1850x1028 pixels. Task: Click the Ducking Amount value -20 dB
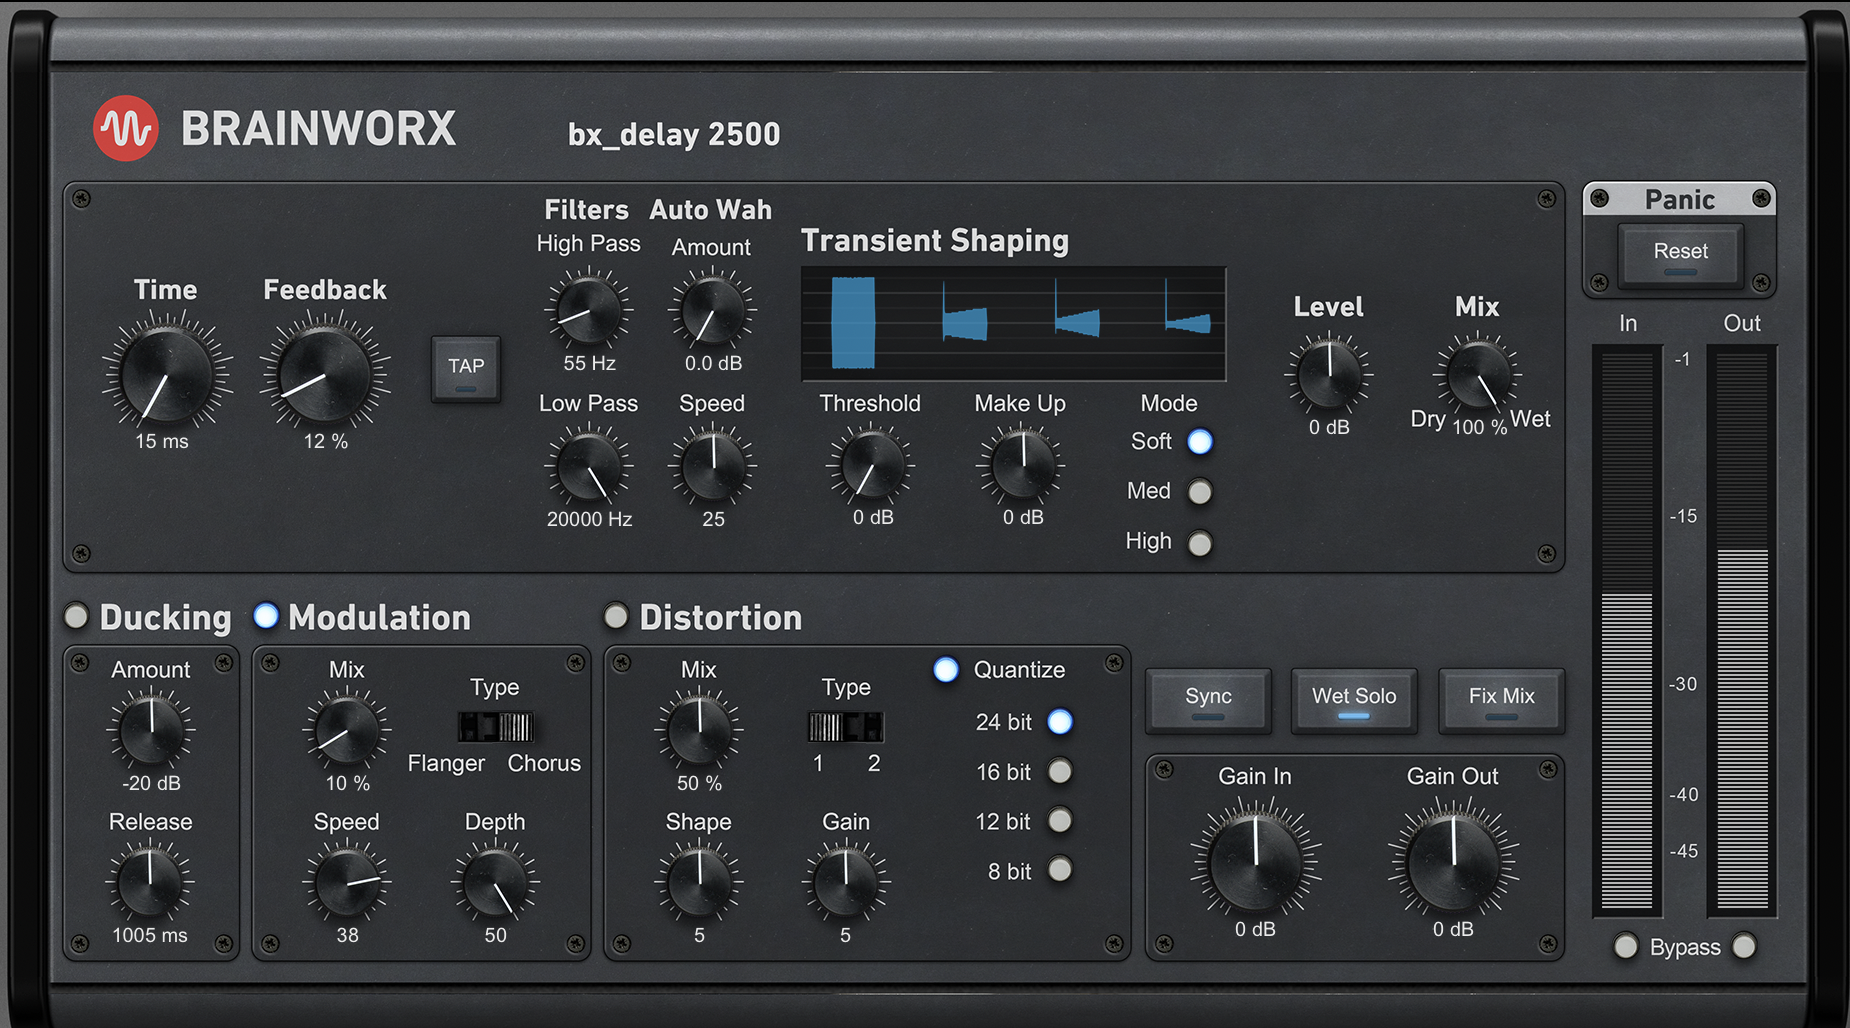coord(151,783)
